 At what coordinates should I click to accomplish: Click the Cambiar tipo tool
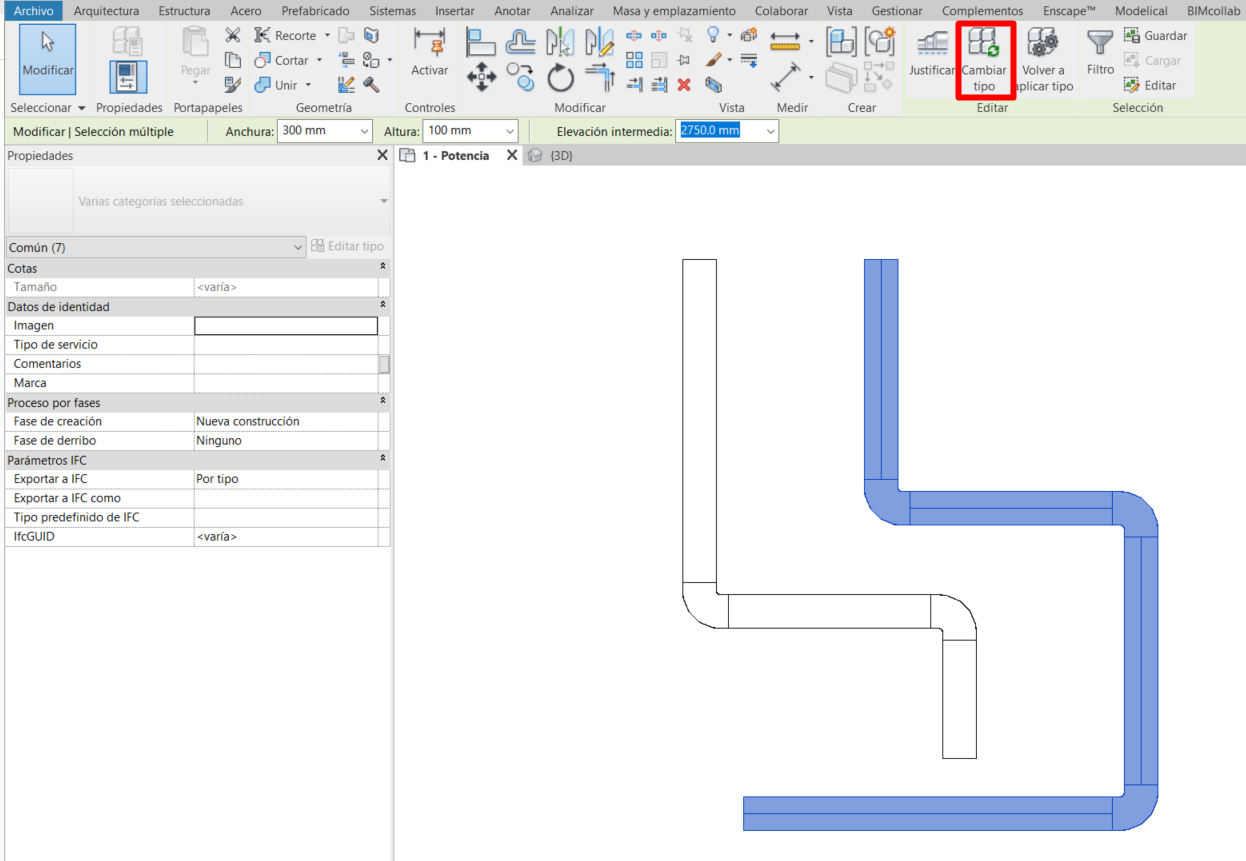click(x=984, y=61)
